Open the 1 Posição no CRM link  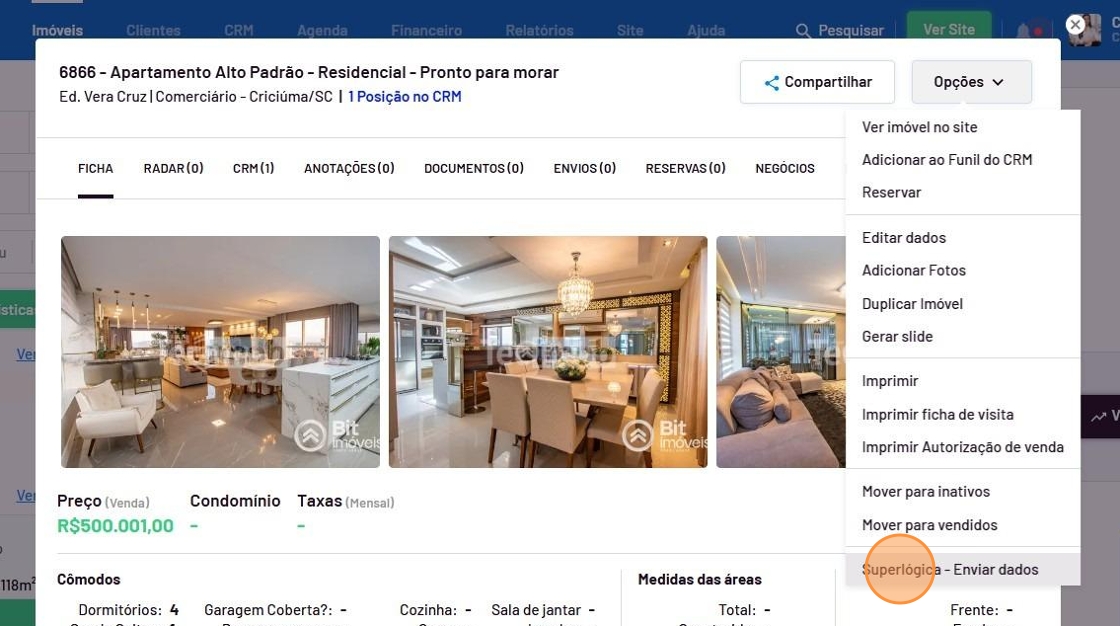(x=404, y=96)
